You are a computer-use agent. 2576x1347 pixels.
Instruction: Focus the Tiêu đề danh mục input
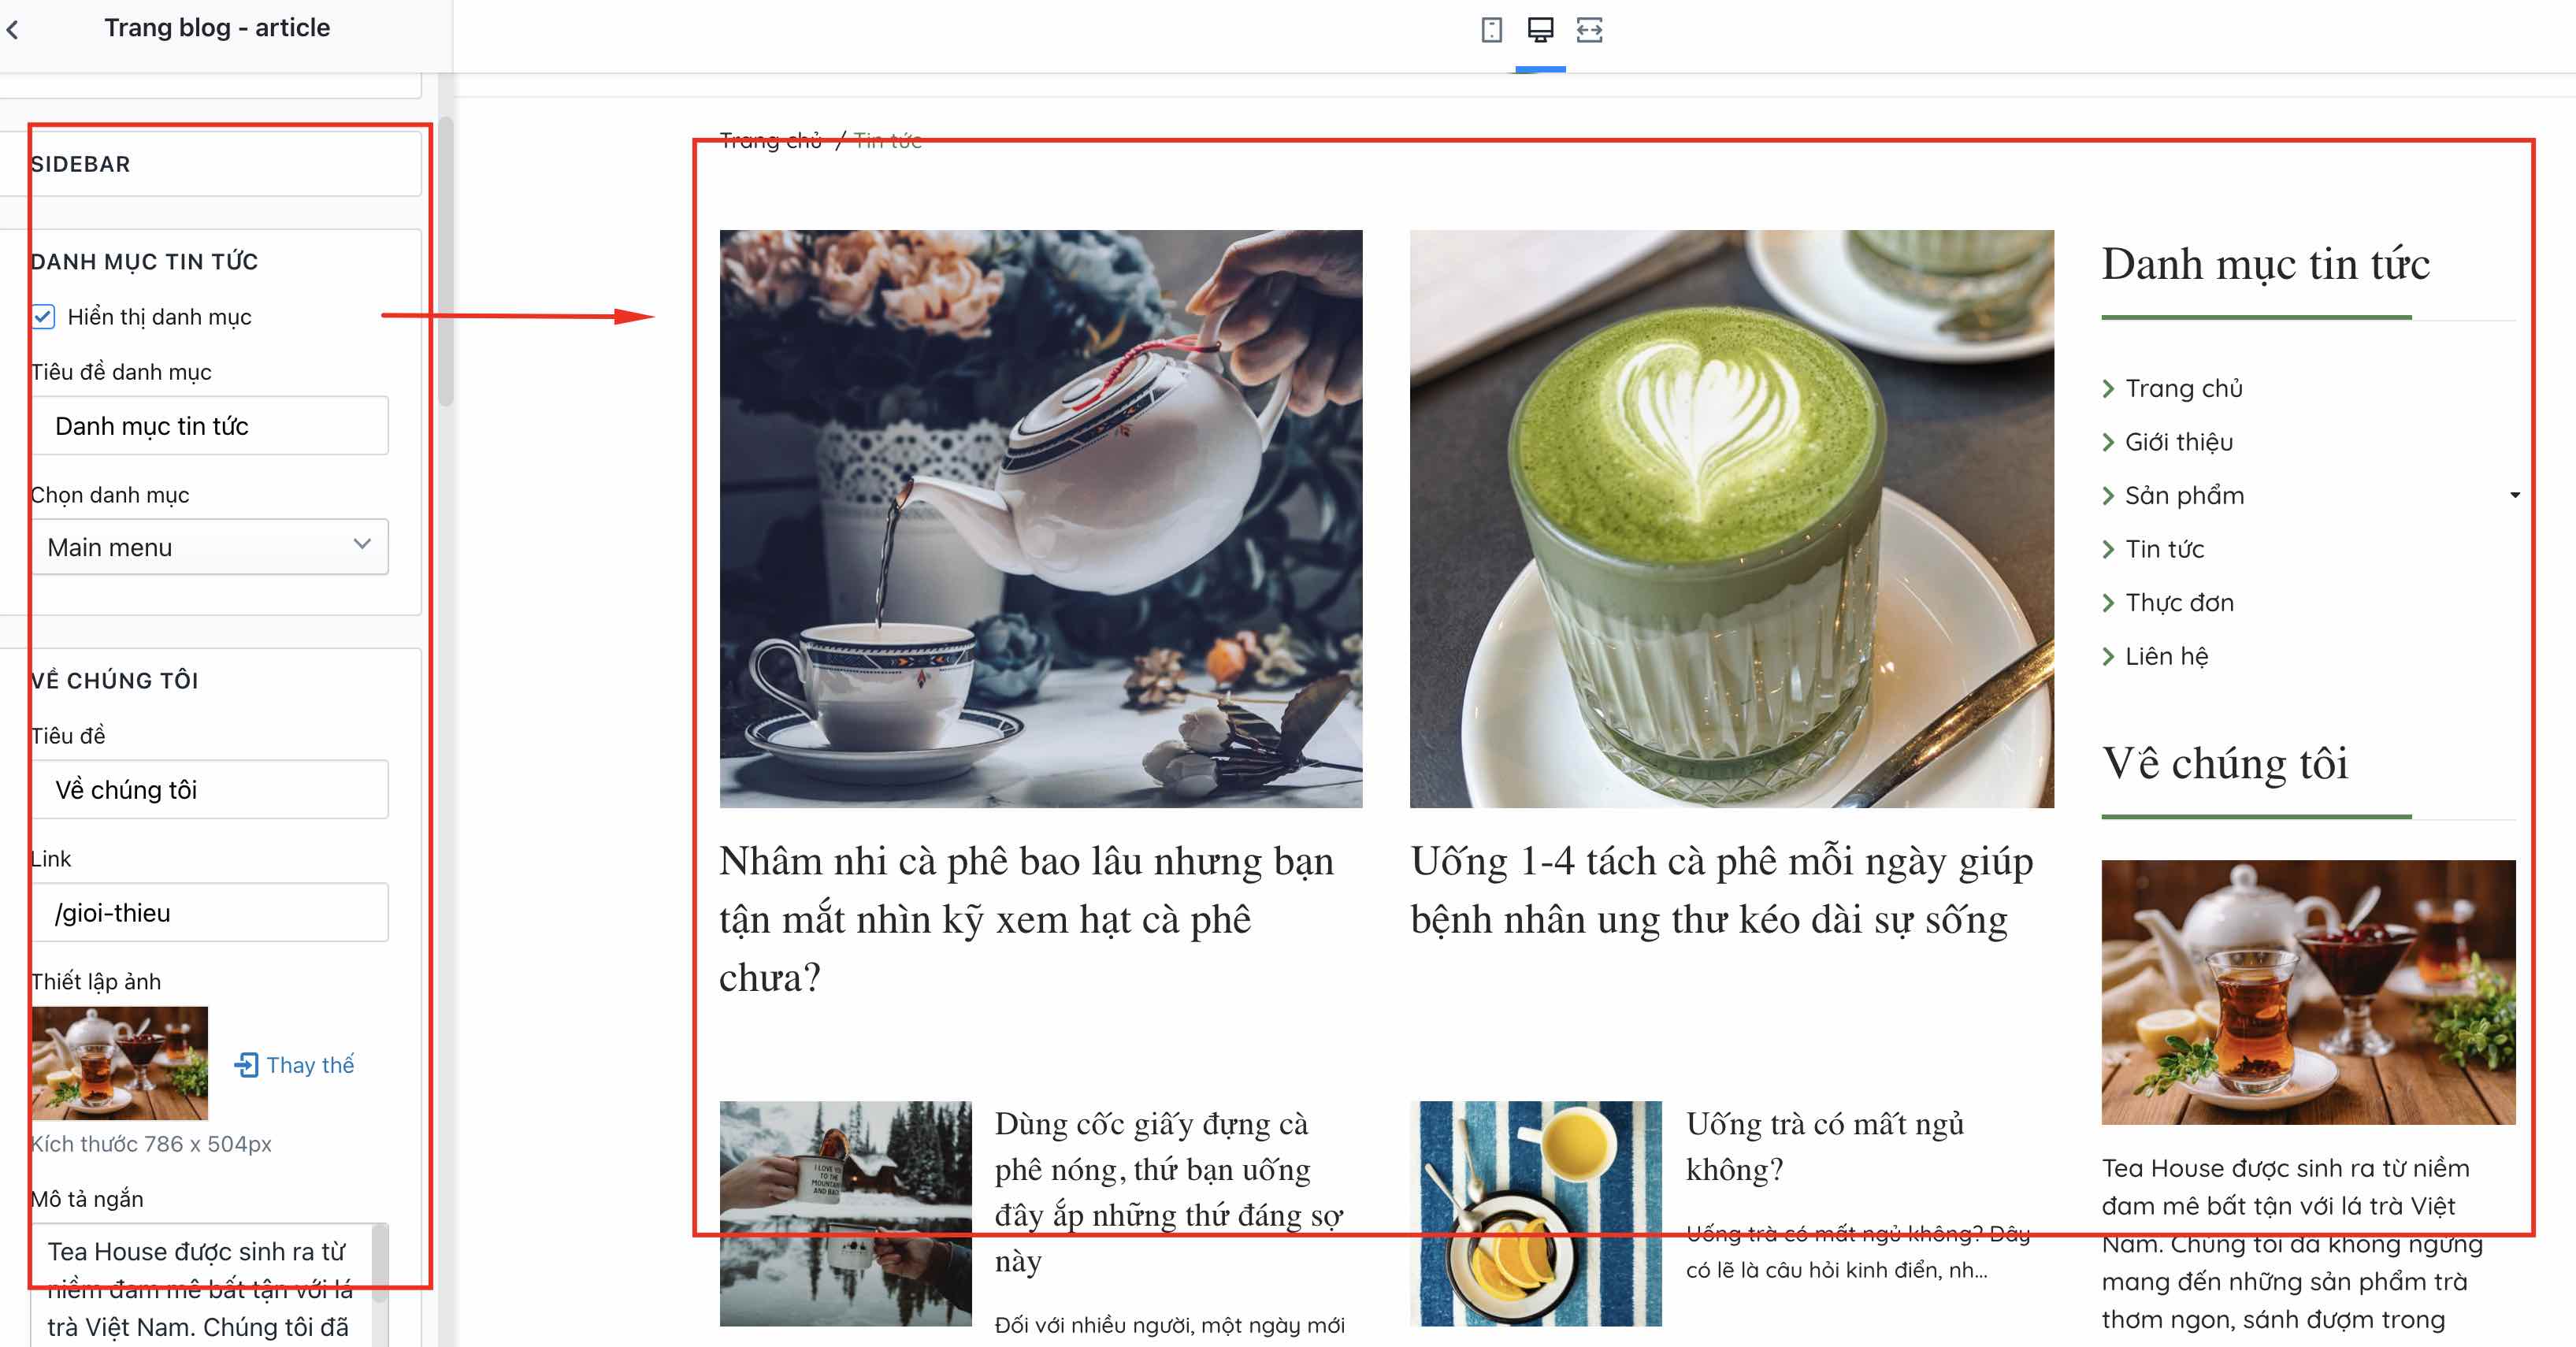coord(210,426)
